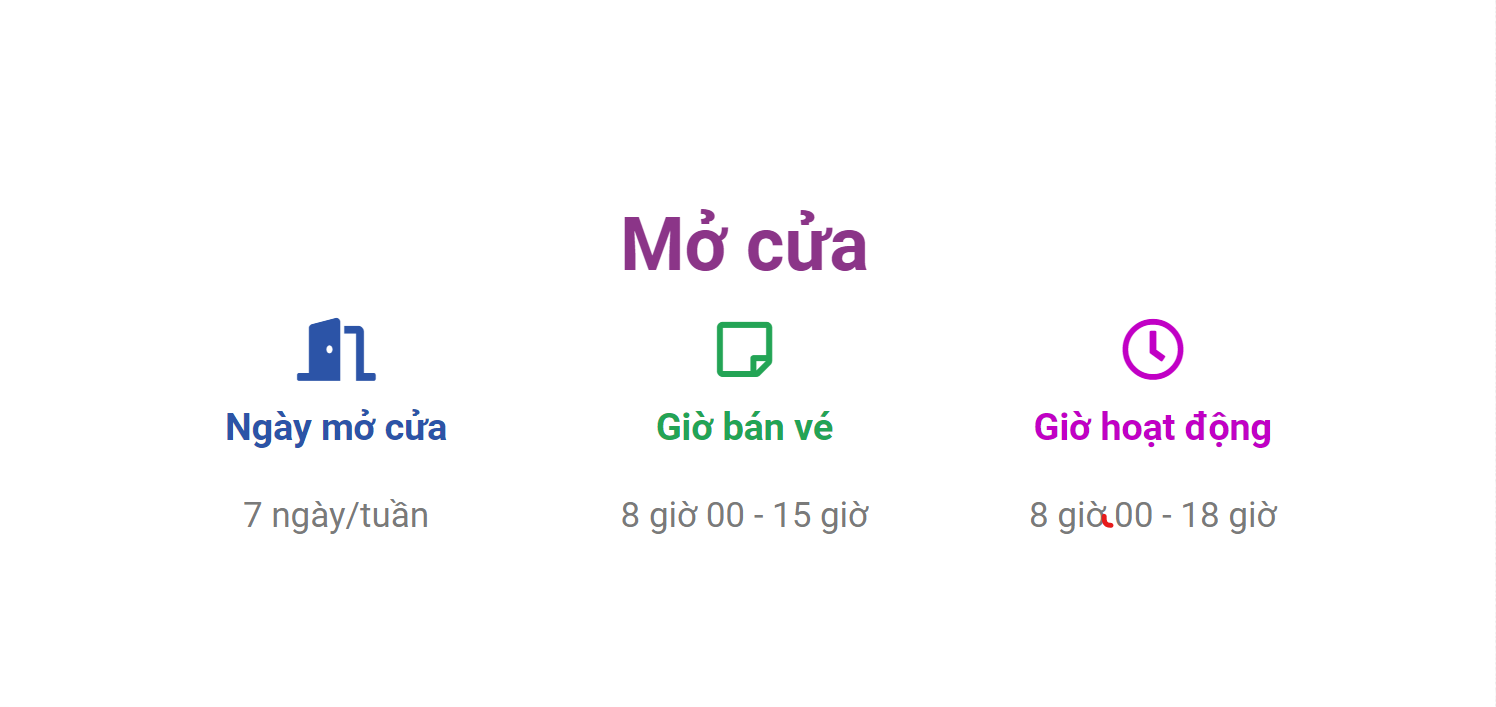Image resolution: width=1496 pixels, height=707 pixels.
Task: Click the word 'vé' in the green heading
Action: (x=813, y=427)
